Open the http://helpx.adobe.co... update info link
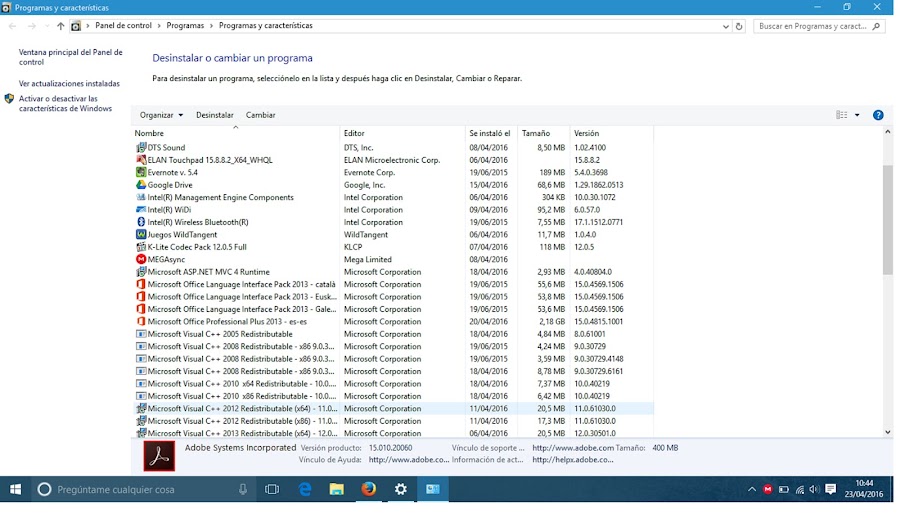 click(x=572, y=460)
